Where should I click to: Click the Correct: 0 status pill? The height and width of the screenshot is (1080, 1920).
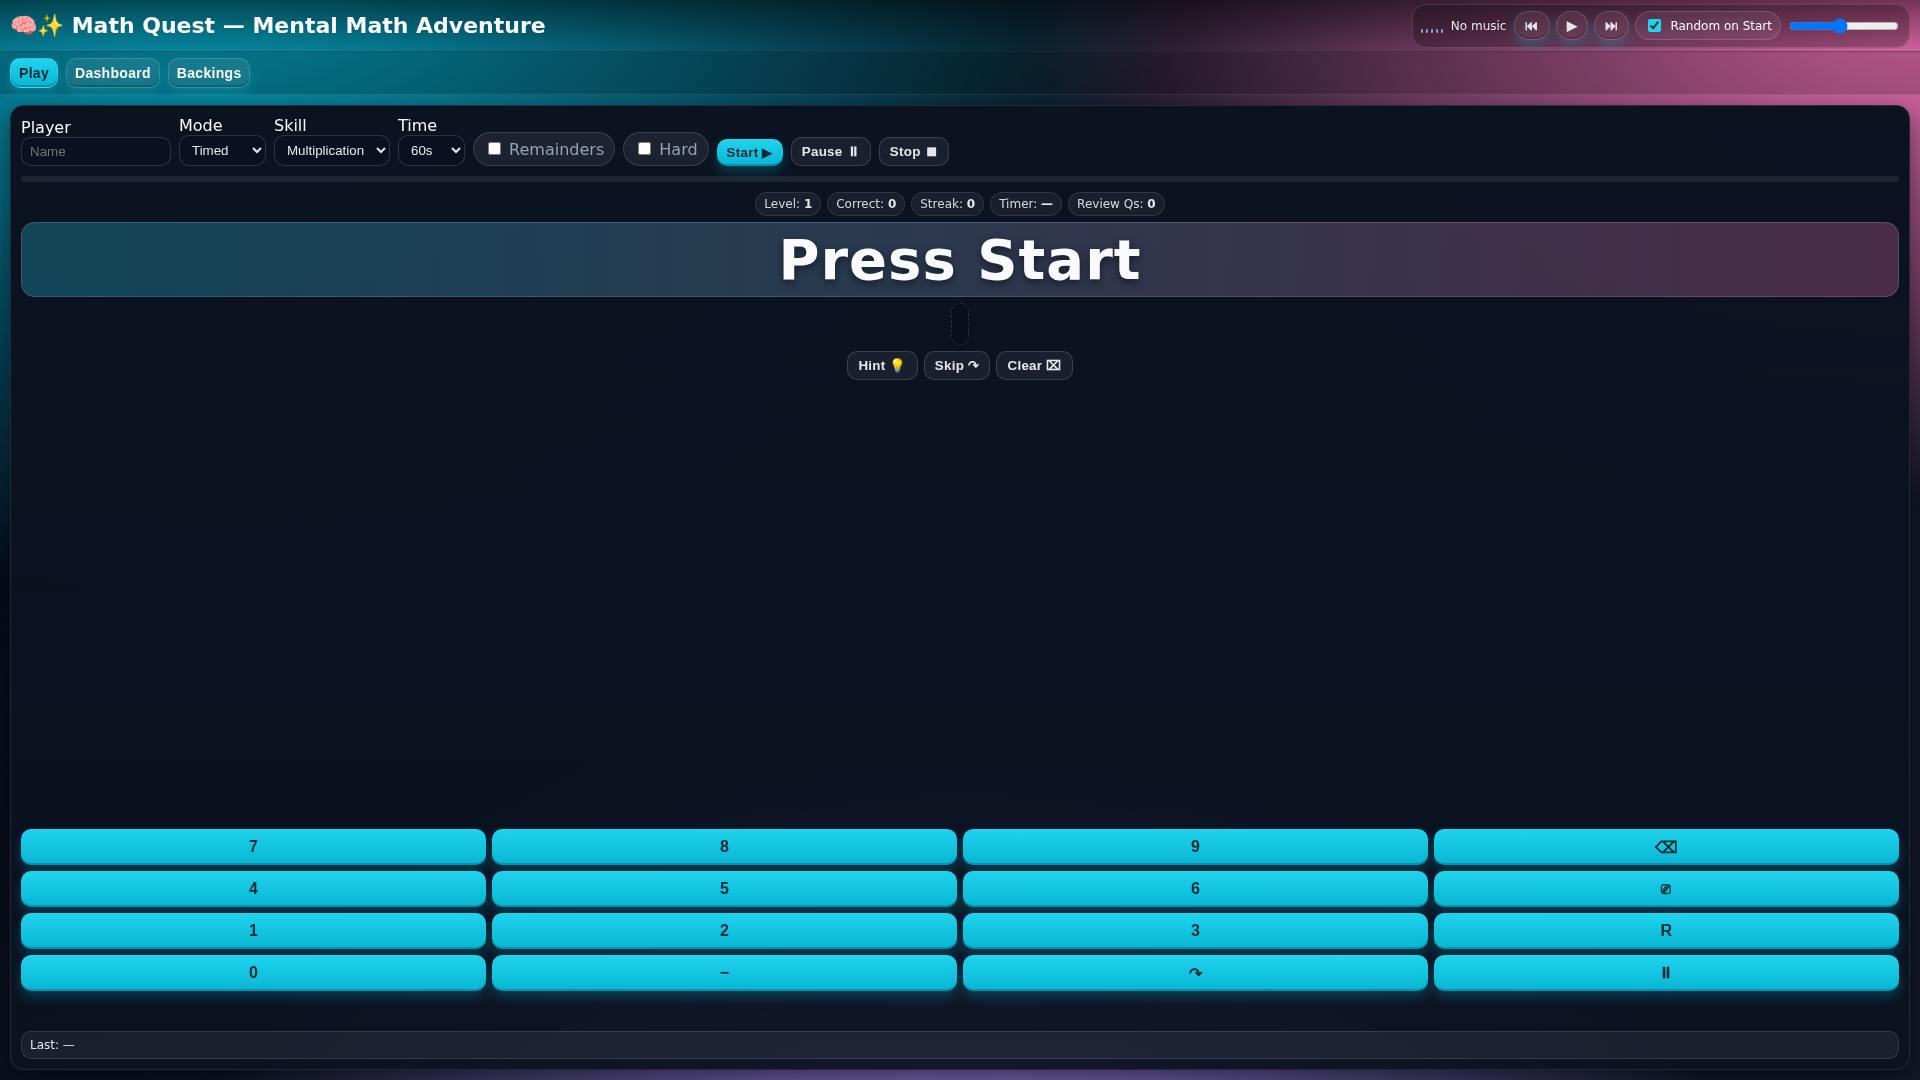click(x=866, y=204)
